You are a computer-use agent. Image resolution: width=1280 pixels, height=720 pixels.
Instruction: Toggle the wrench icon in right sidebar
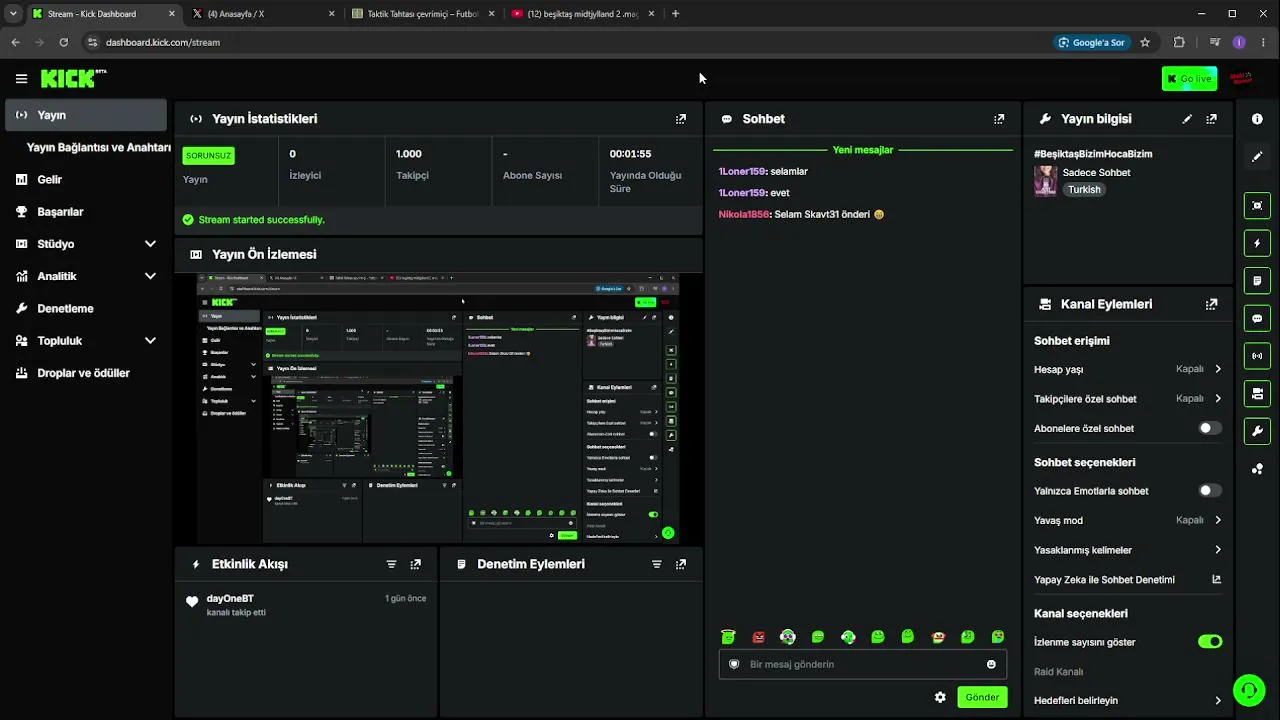1257,431
